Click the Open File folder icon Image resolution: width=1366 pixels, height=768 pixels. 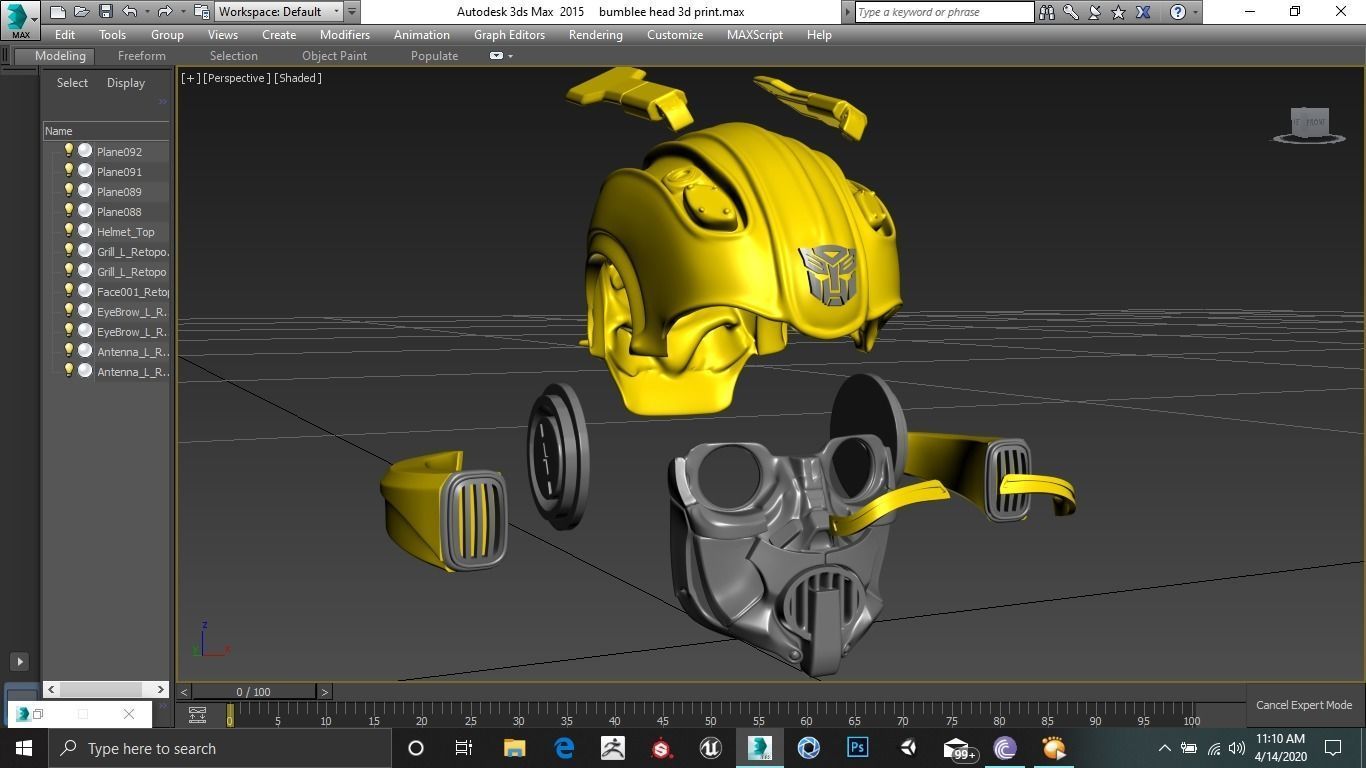coord(81,12)
